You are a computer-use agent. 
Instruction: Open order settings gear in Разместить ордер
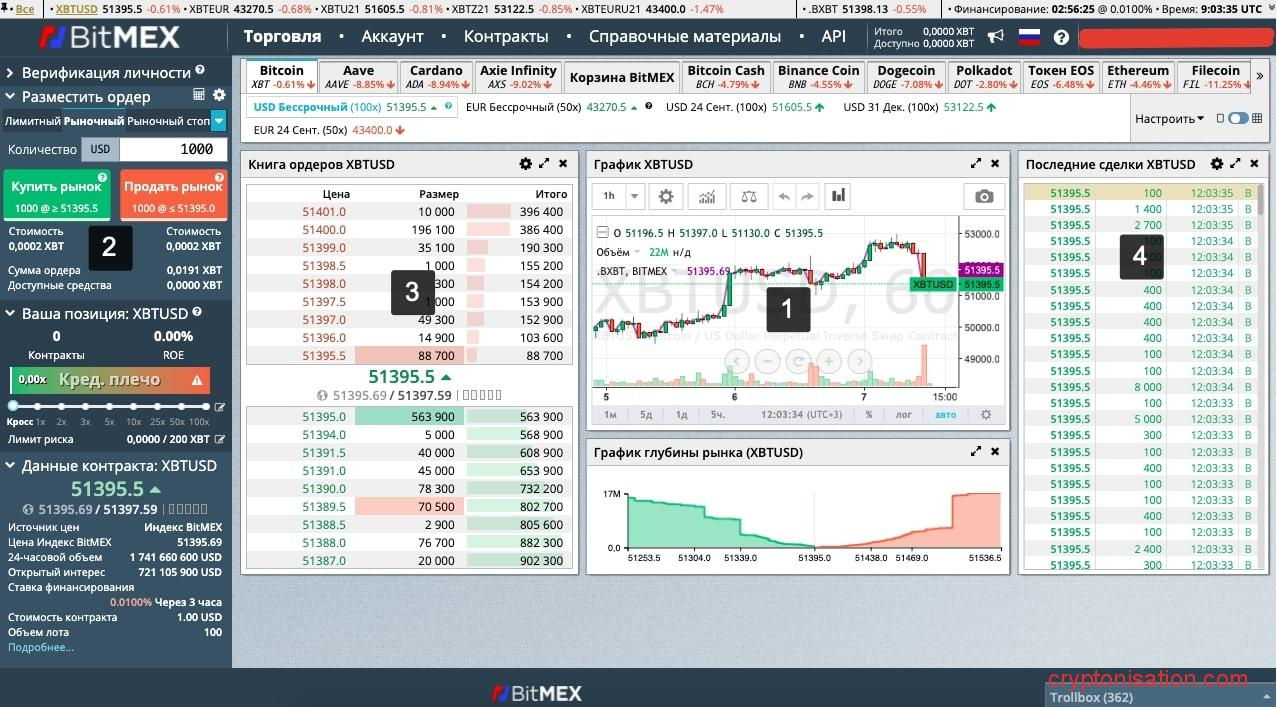pyautogui.click(x=219, y=96)
